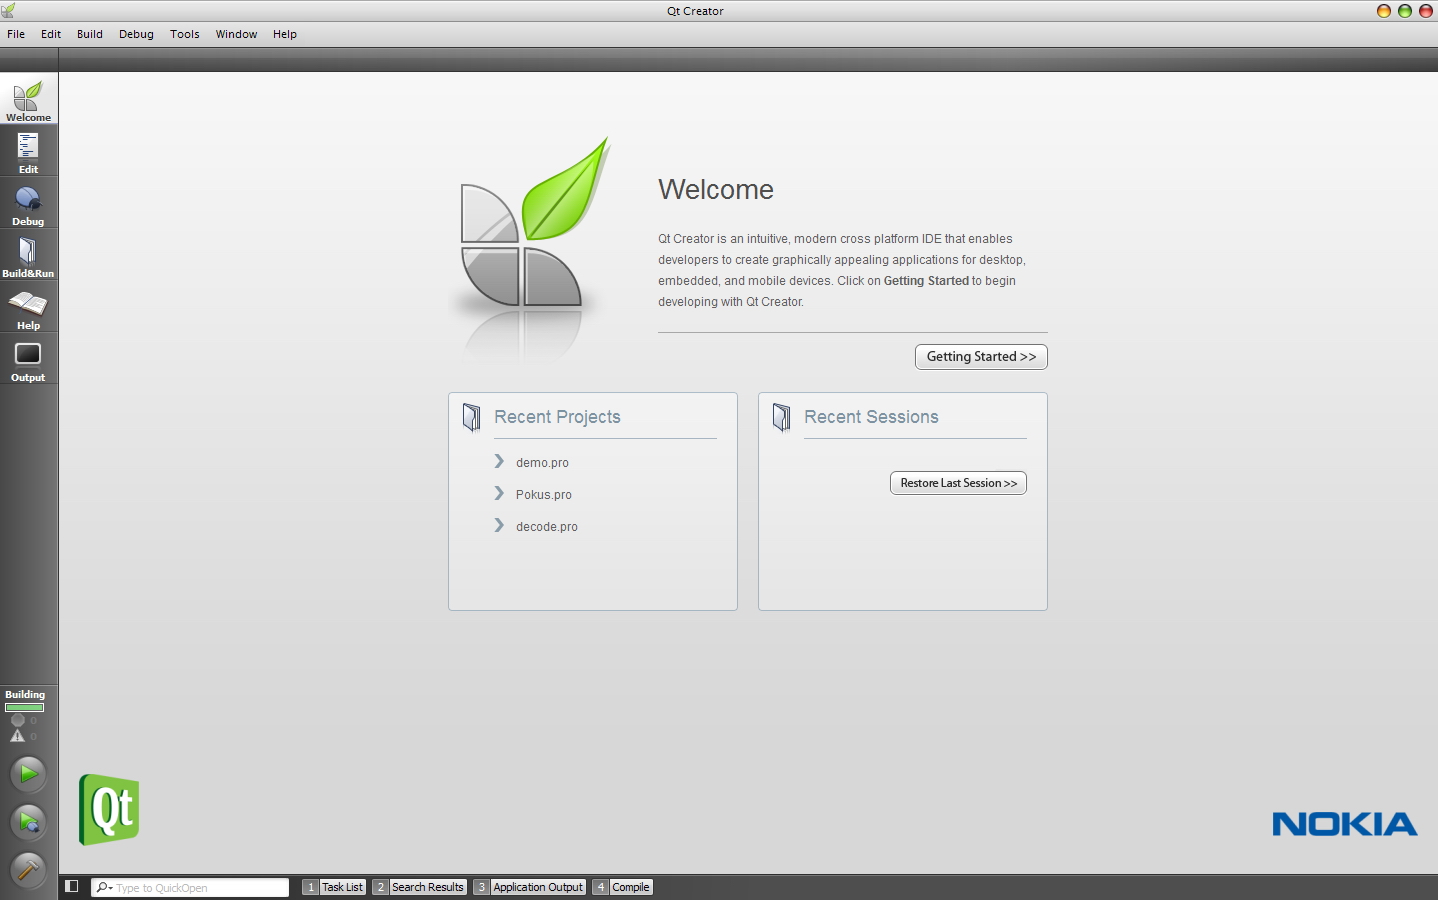This screenshot has width=1438, height=900.
Task: Click the Recent Projects heading
Action: click(x=557, y=417)
